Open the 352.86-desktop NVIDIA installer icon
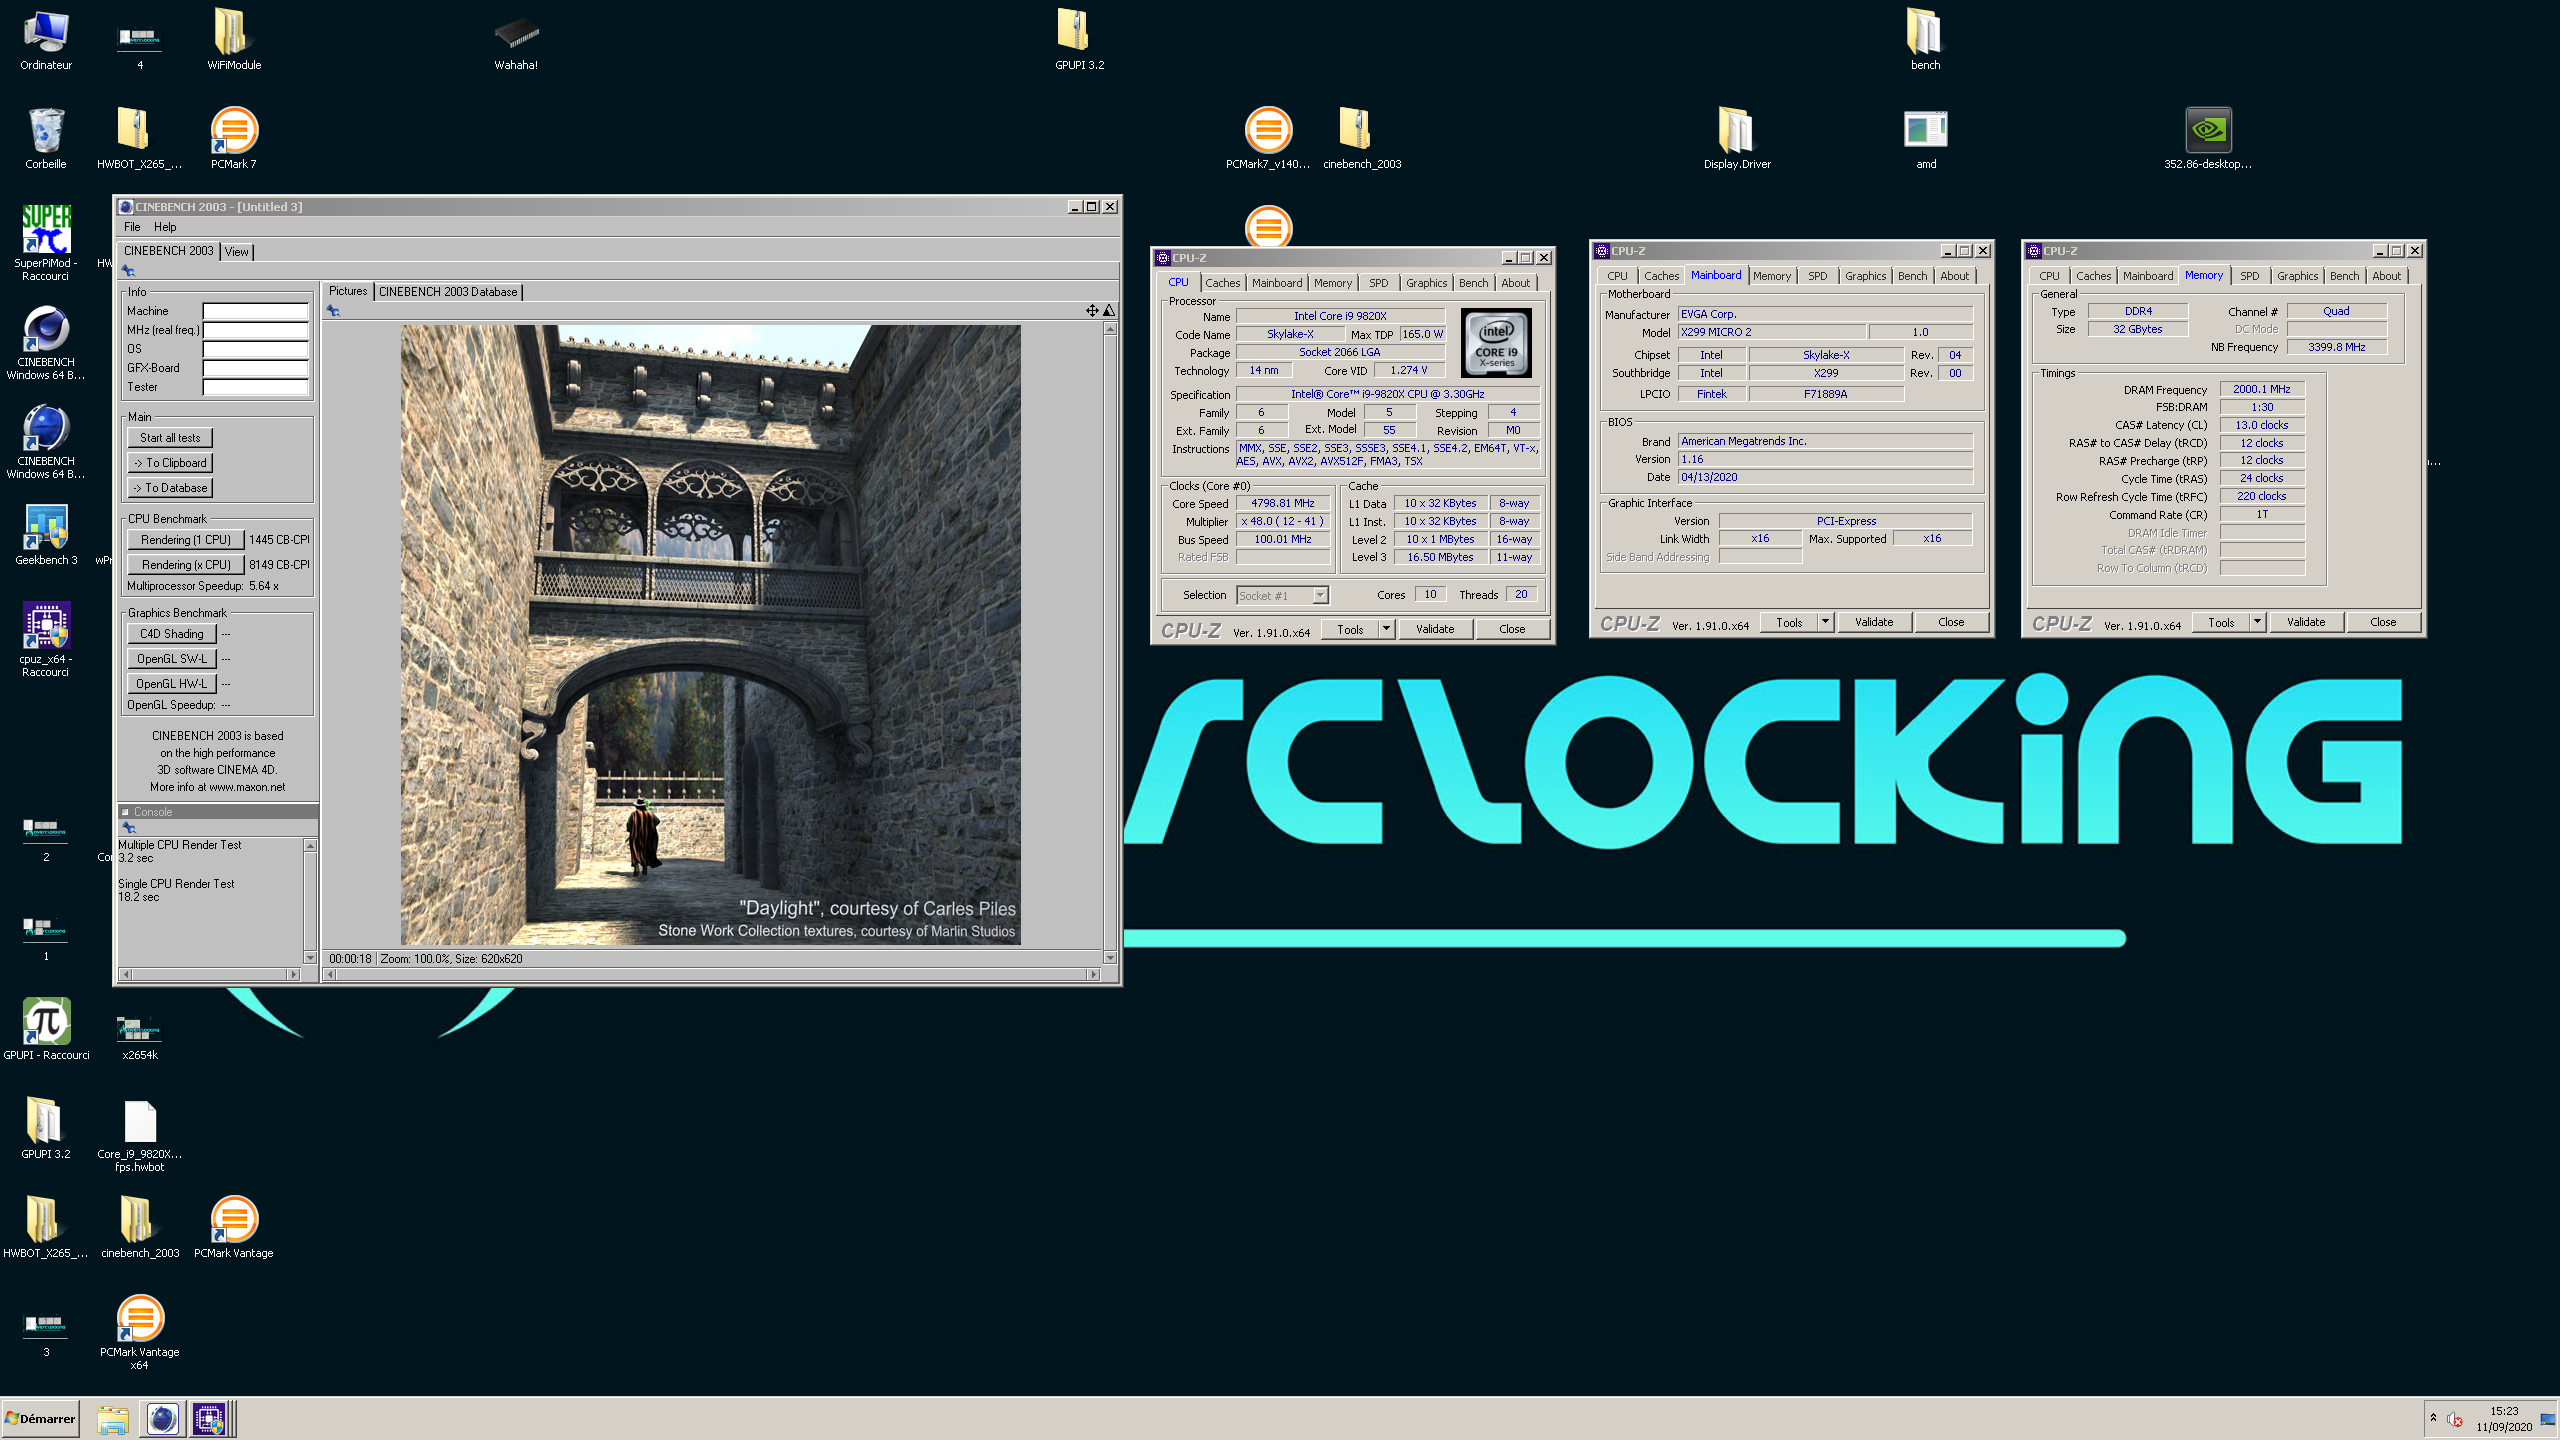The width and height of the screenshot is (2560, 1440). point(2207,139)
